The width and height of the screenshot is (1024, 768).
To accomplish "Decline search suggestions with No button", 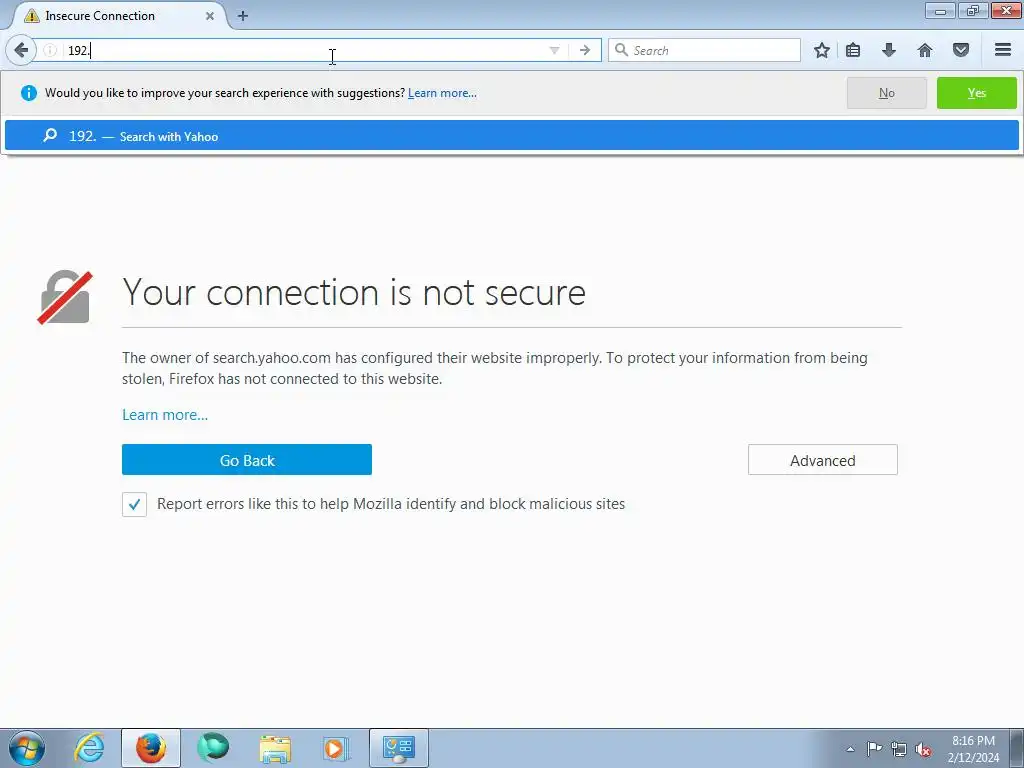I will click(886, 93).
